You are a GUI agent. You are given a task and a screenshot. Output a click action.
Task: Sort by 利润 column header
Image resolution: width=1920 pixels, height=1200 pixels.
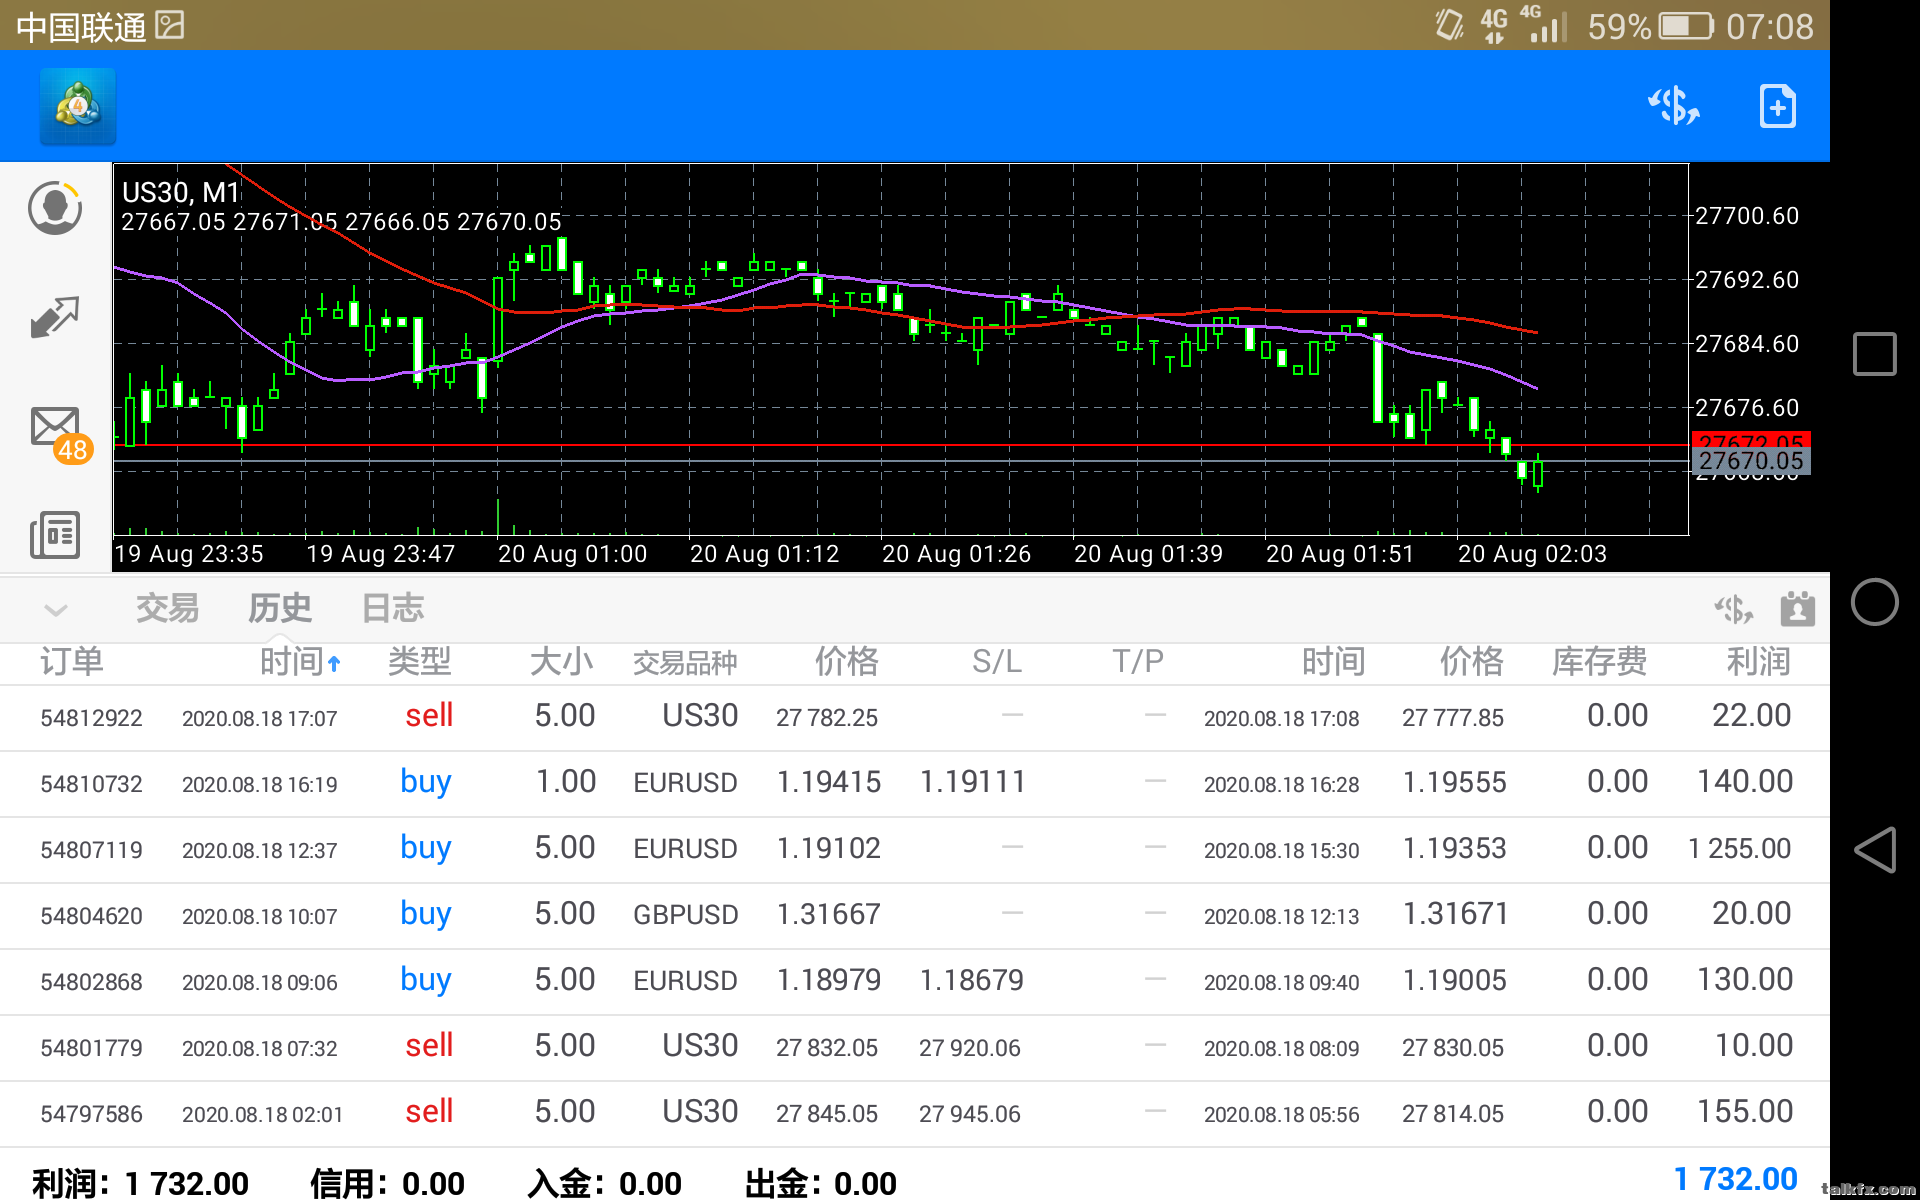point(1758,662)
